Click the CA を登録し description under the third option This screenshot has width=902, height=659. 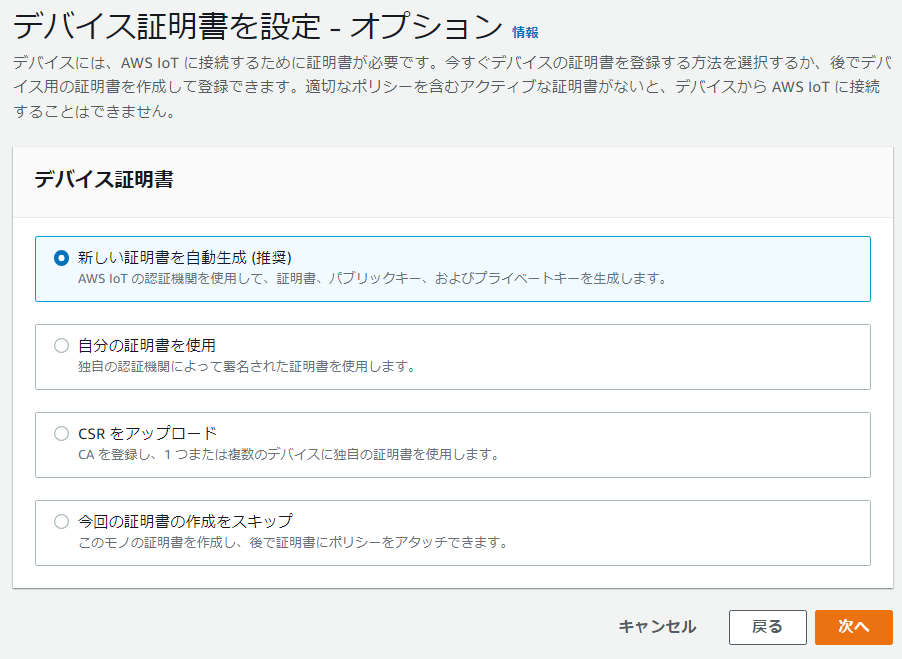[287, 454]
